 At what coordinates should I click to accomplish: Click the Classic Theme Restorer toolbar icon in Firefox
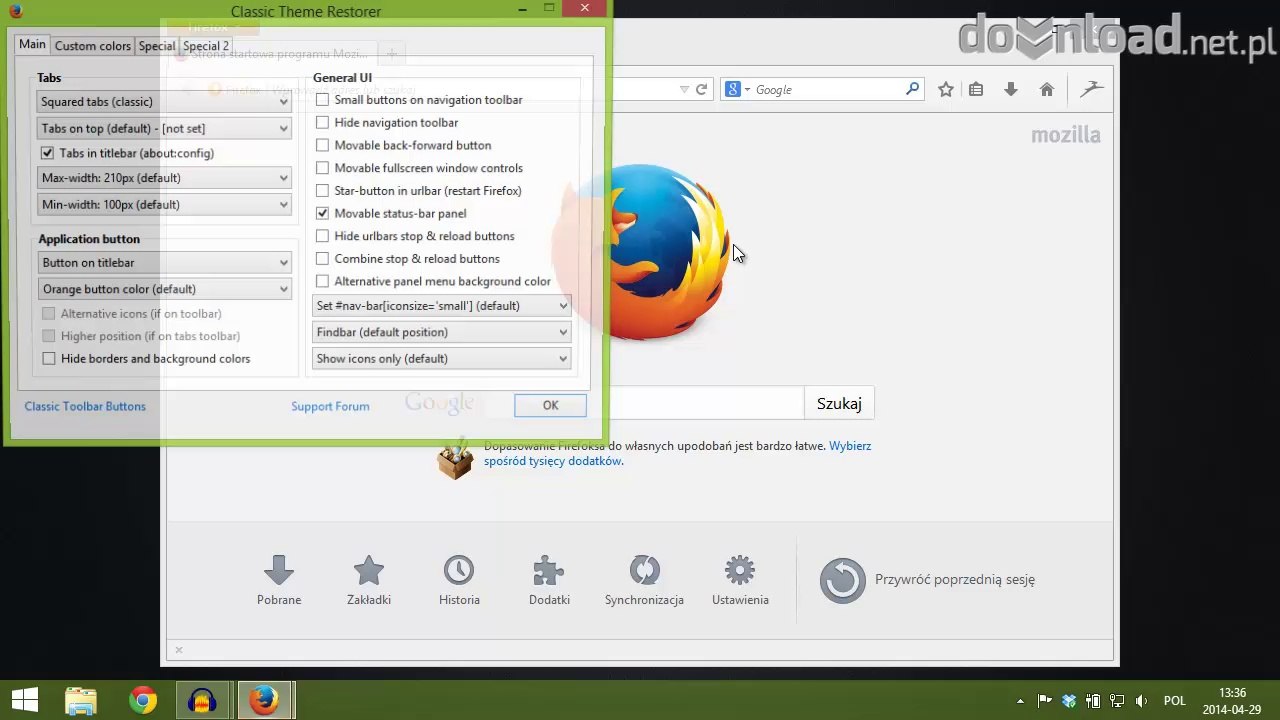pyautogui.click(x=1092, y=89)
